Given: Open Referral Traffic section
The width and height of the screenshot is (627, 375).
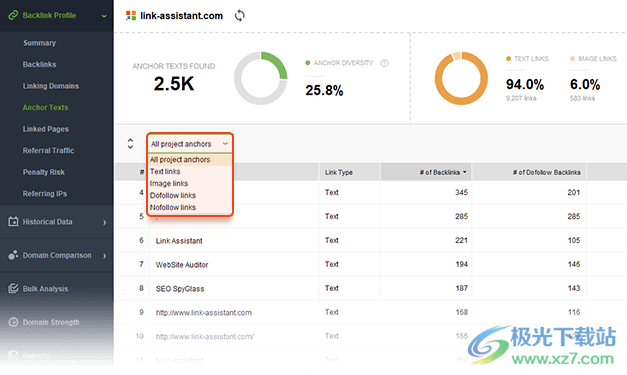Looking at the screenshot, I should coord(48,151).
